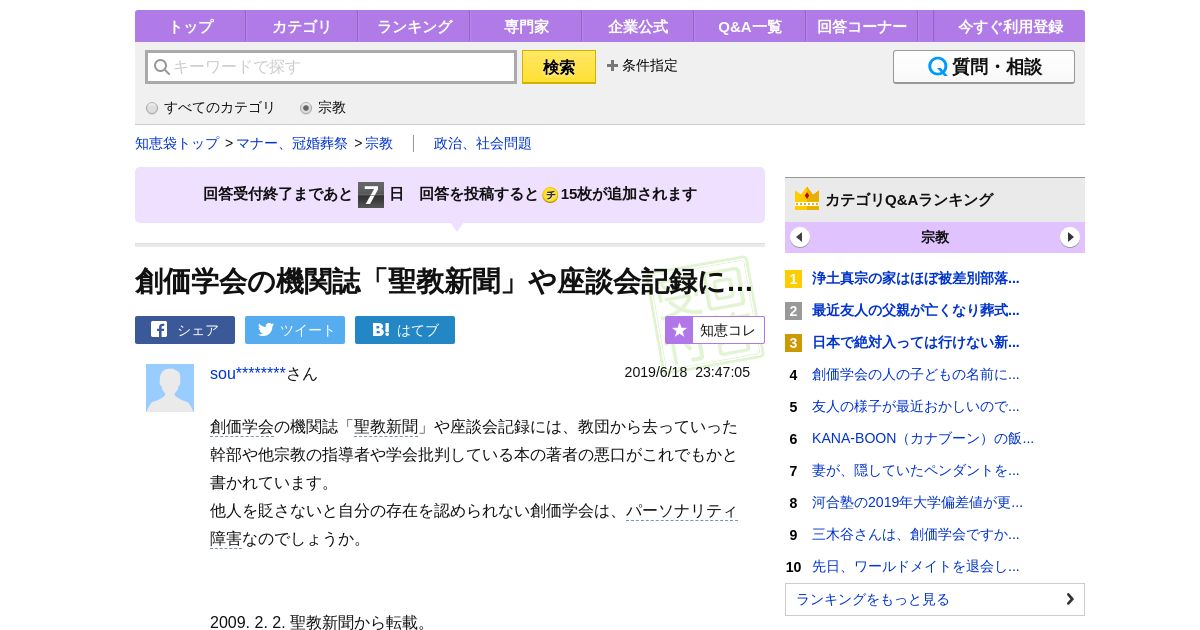The width and height of the screenshot is (1200, 630).
Task: Click the Twitter bird icon on ツイート
Action: coord(265,329)
